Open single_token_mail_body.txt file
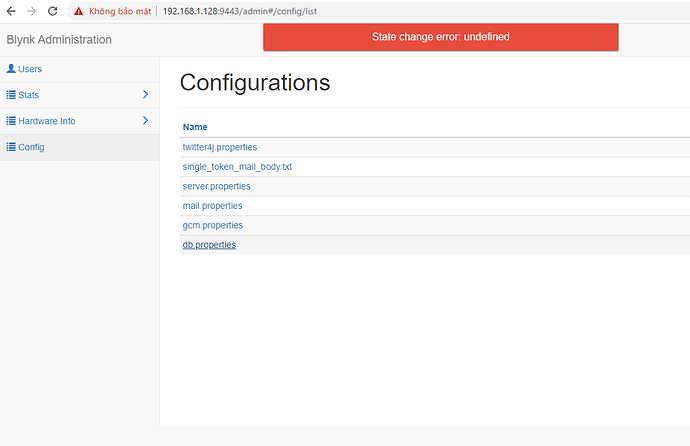Viewport: 690px width, 446px height. [x=237, y=167]
